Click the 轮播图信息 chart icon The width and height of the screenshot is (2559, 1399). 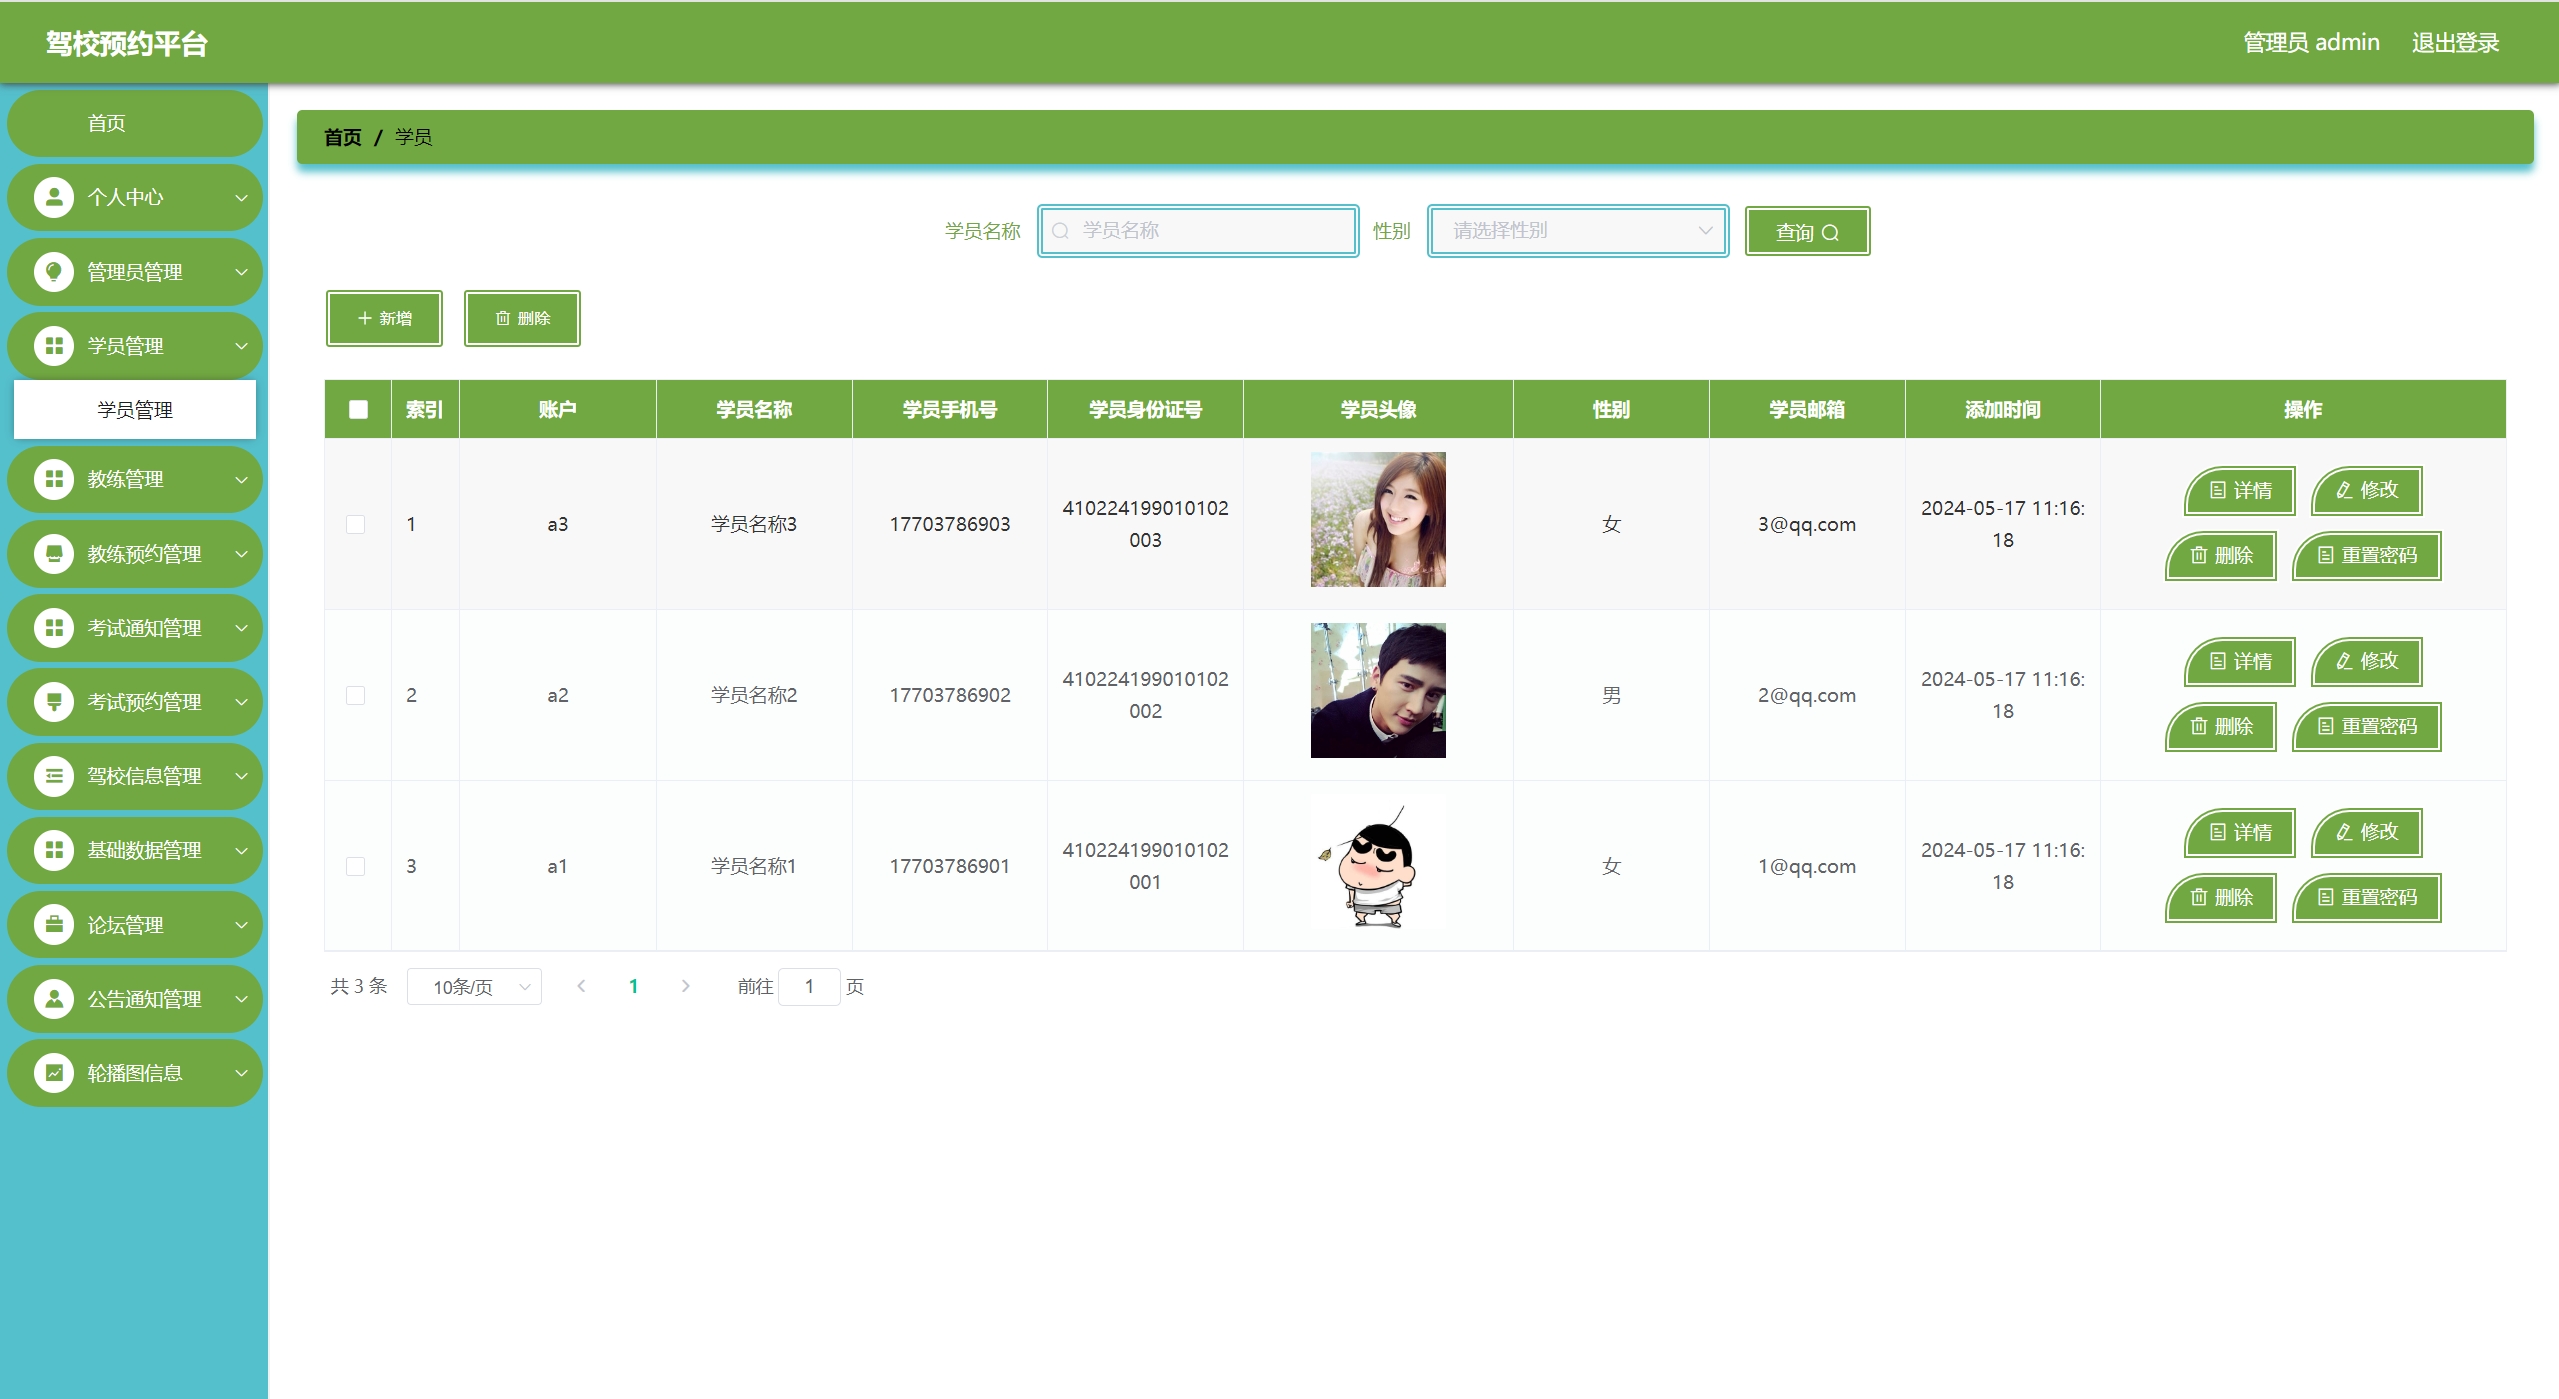(54, 1072)
